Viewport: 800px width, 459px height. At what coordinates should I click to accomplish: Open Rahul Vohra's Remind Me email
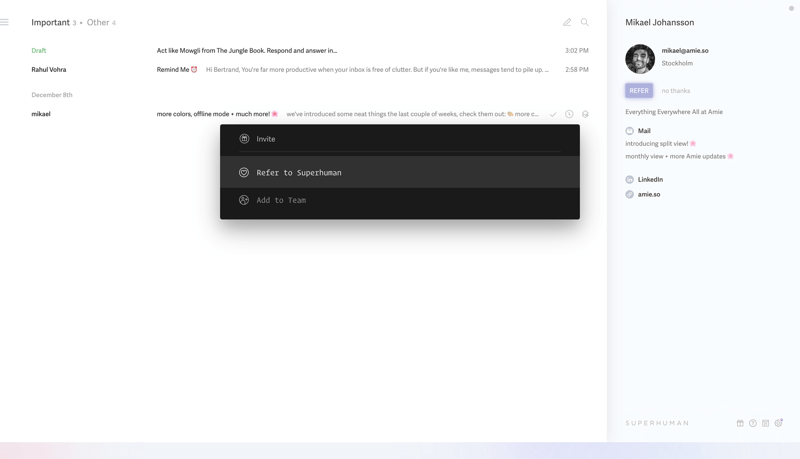[310, 69]
